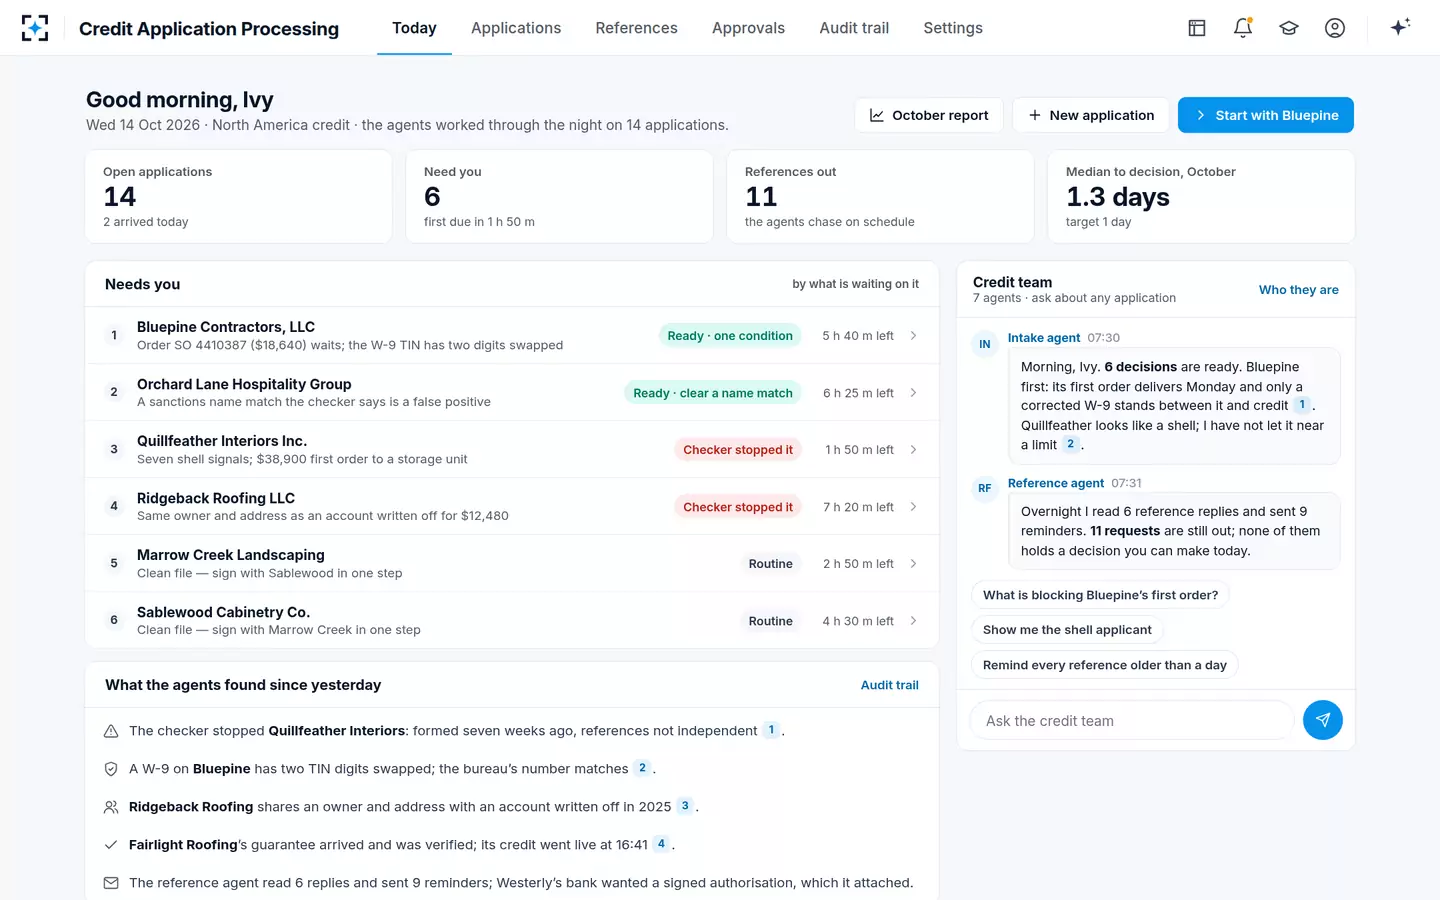
Task: Click the sparkle assistant icon
Action: [x=1400, y=27]
